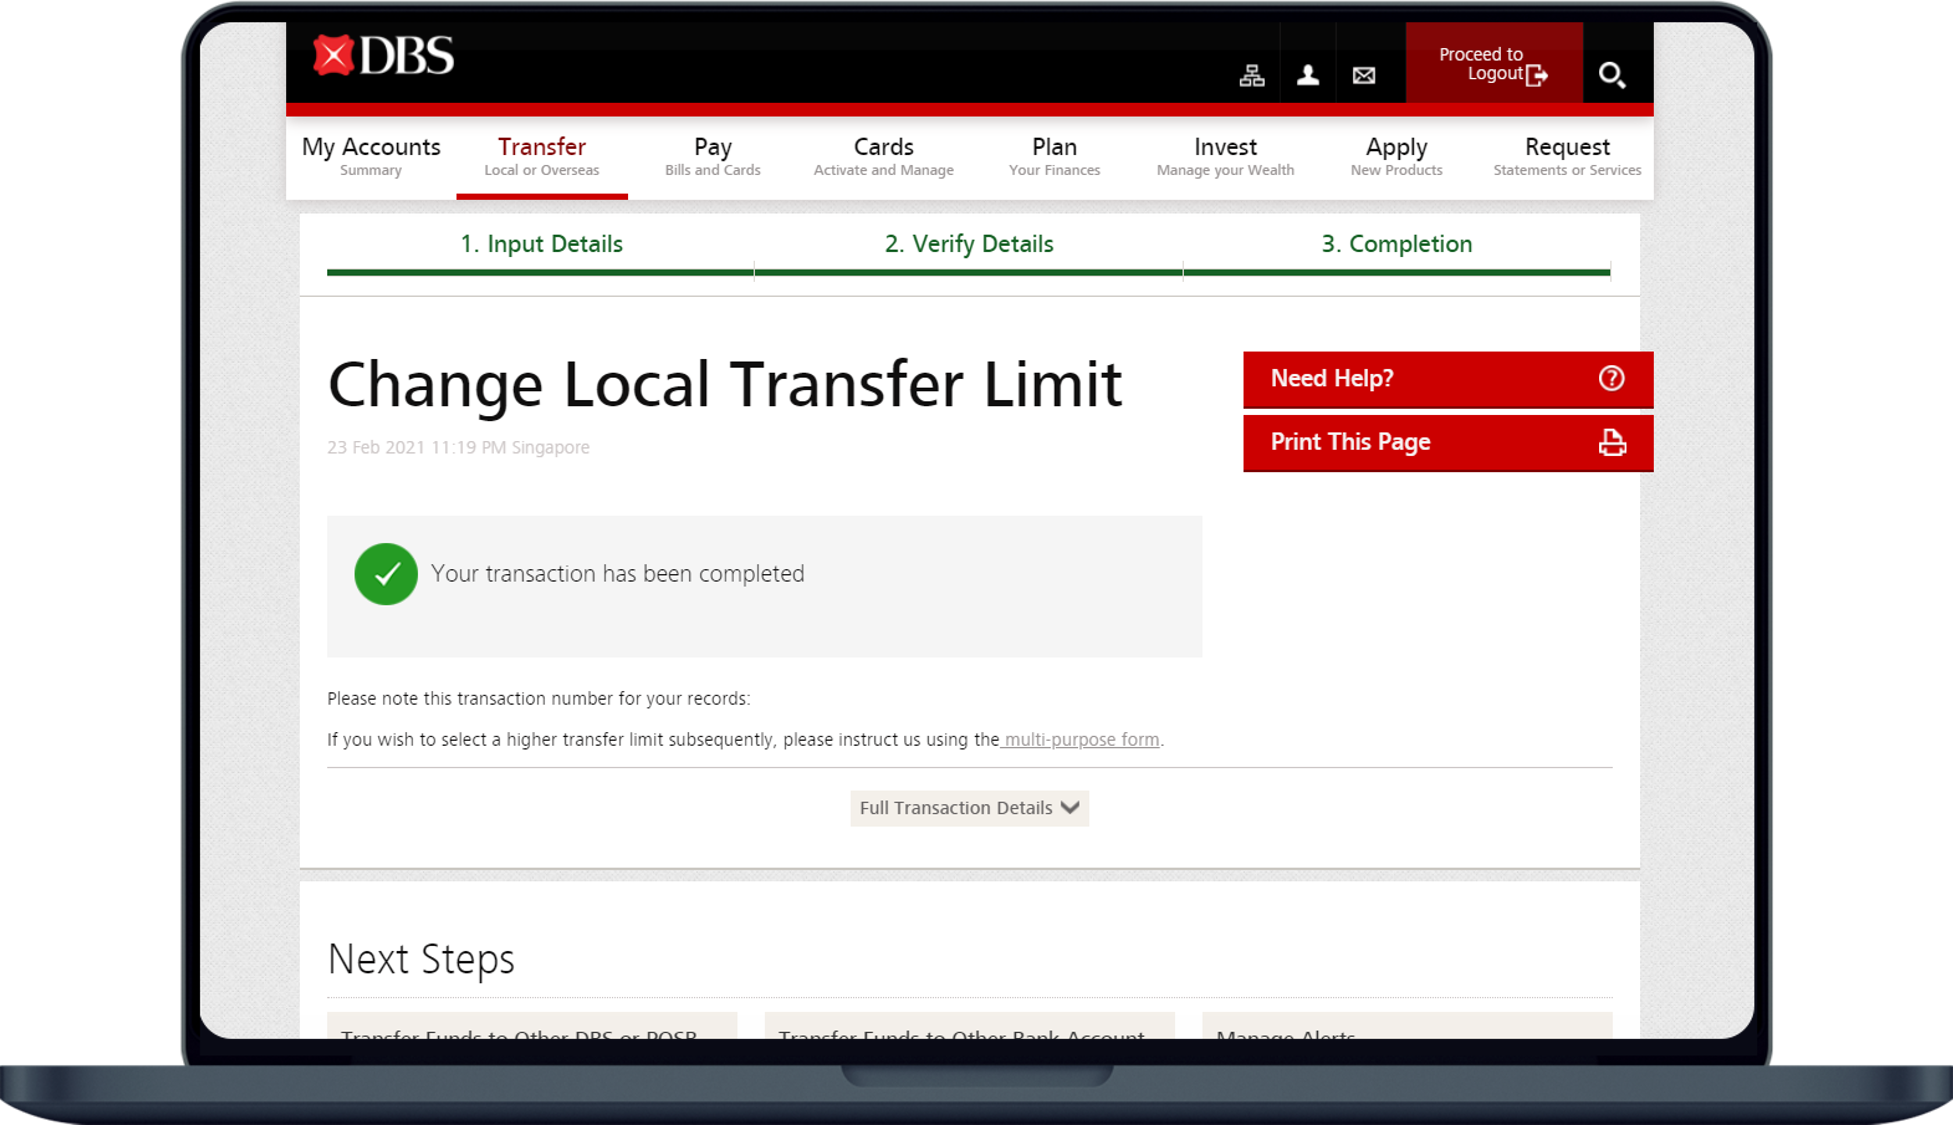
Task: Open the sitemap icon in header
Action: (x=1251, y=75)
